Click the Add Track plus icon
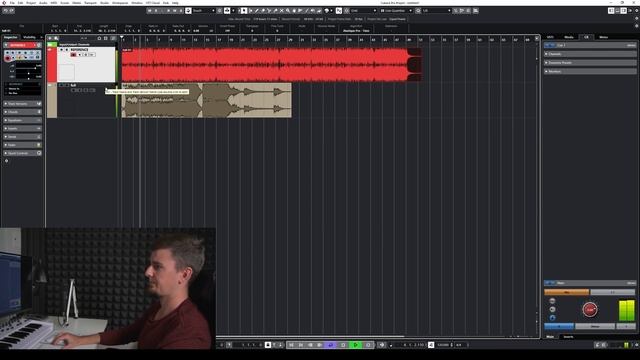Image resolution: width=640 pixels, height=360 pixels. 50,38
